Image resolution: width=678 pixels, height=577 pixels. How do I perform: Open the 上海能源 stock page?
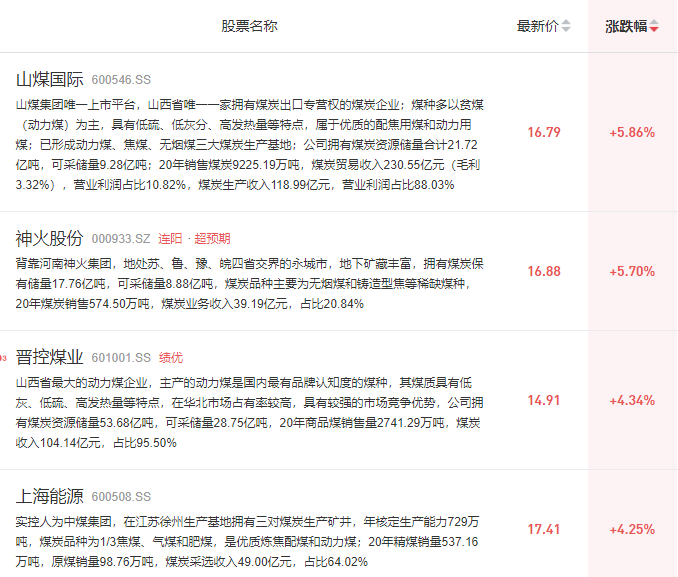tap(49, 496)
